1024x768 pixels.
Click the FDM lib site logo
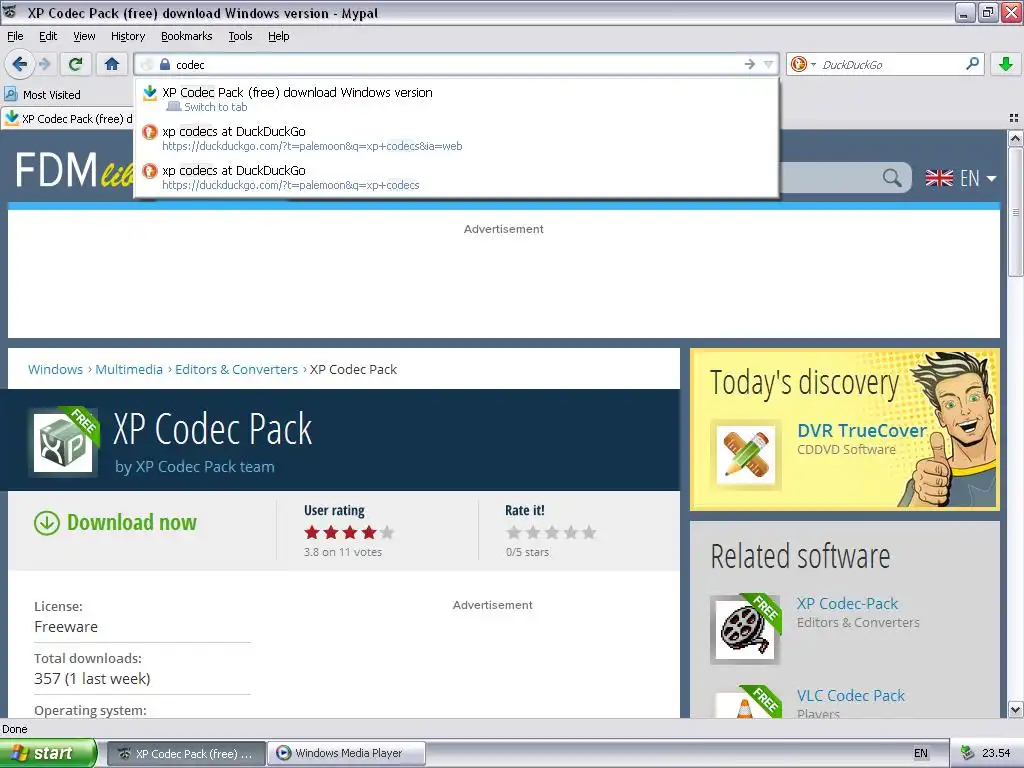pos(74,171)
